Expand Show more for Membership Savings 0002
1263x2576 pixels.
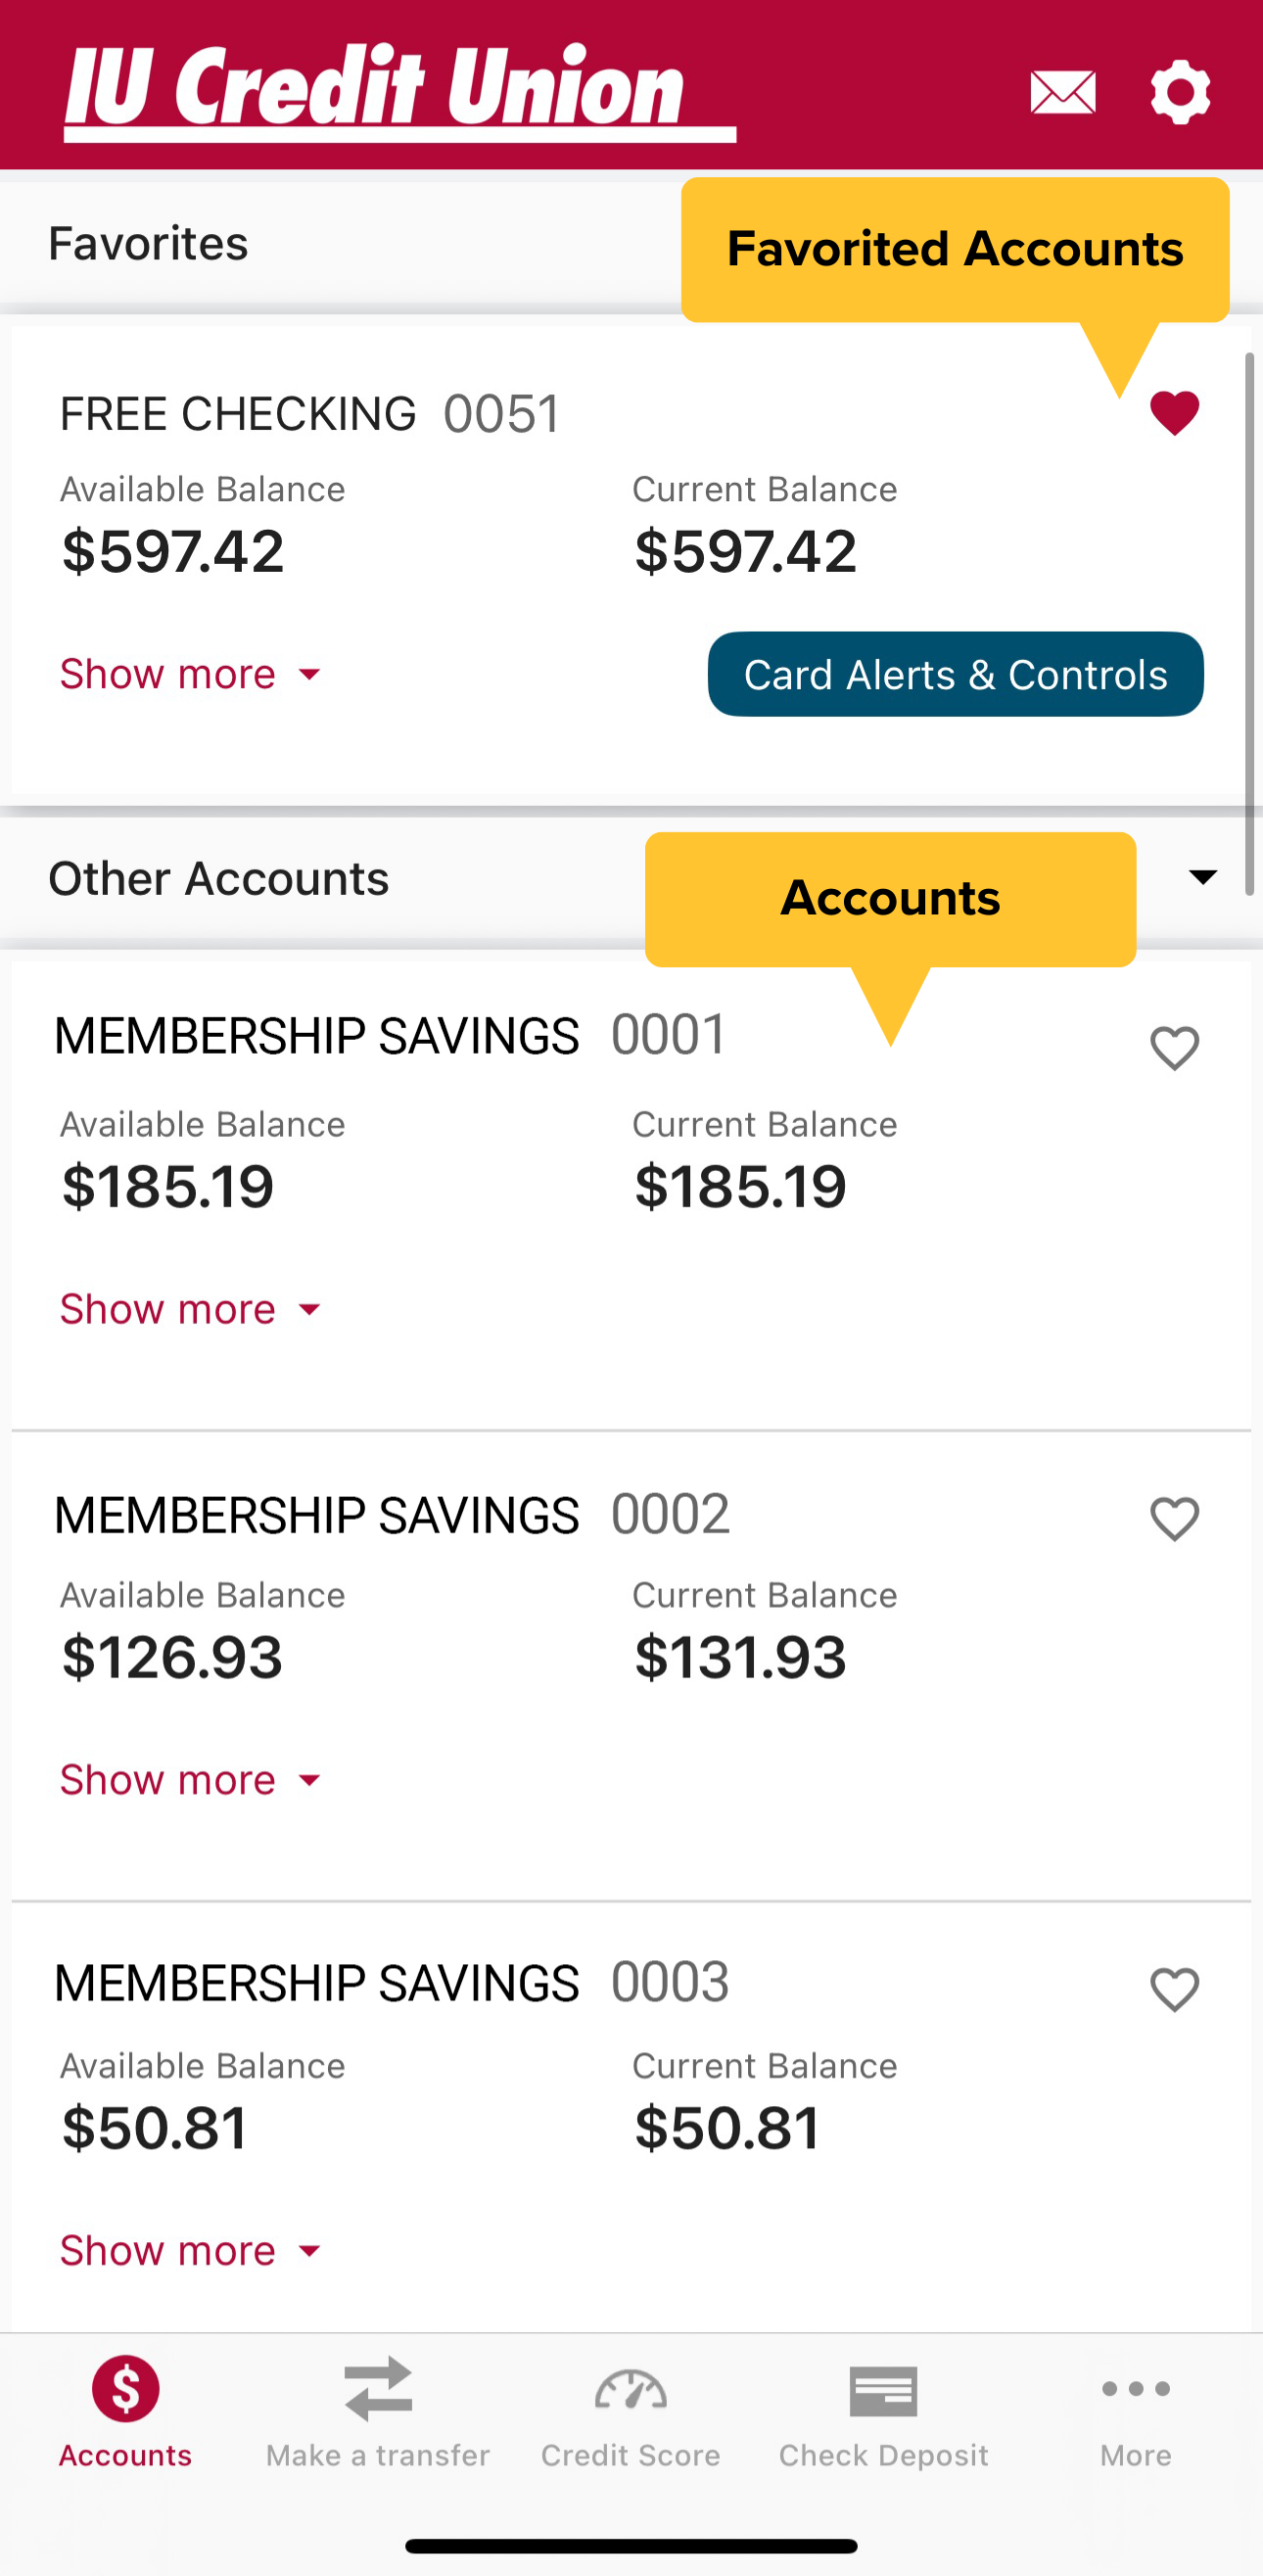tap(190, 1780)
